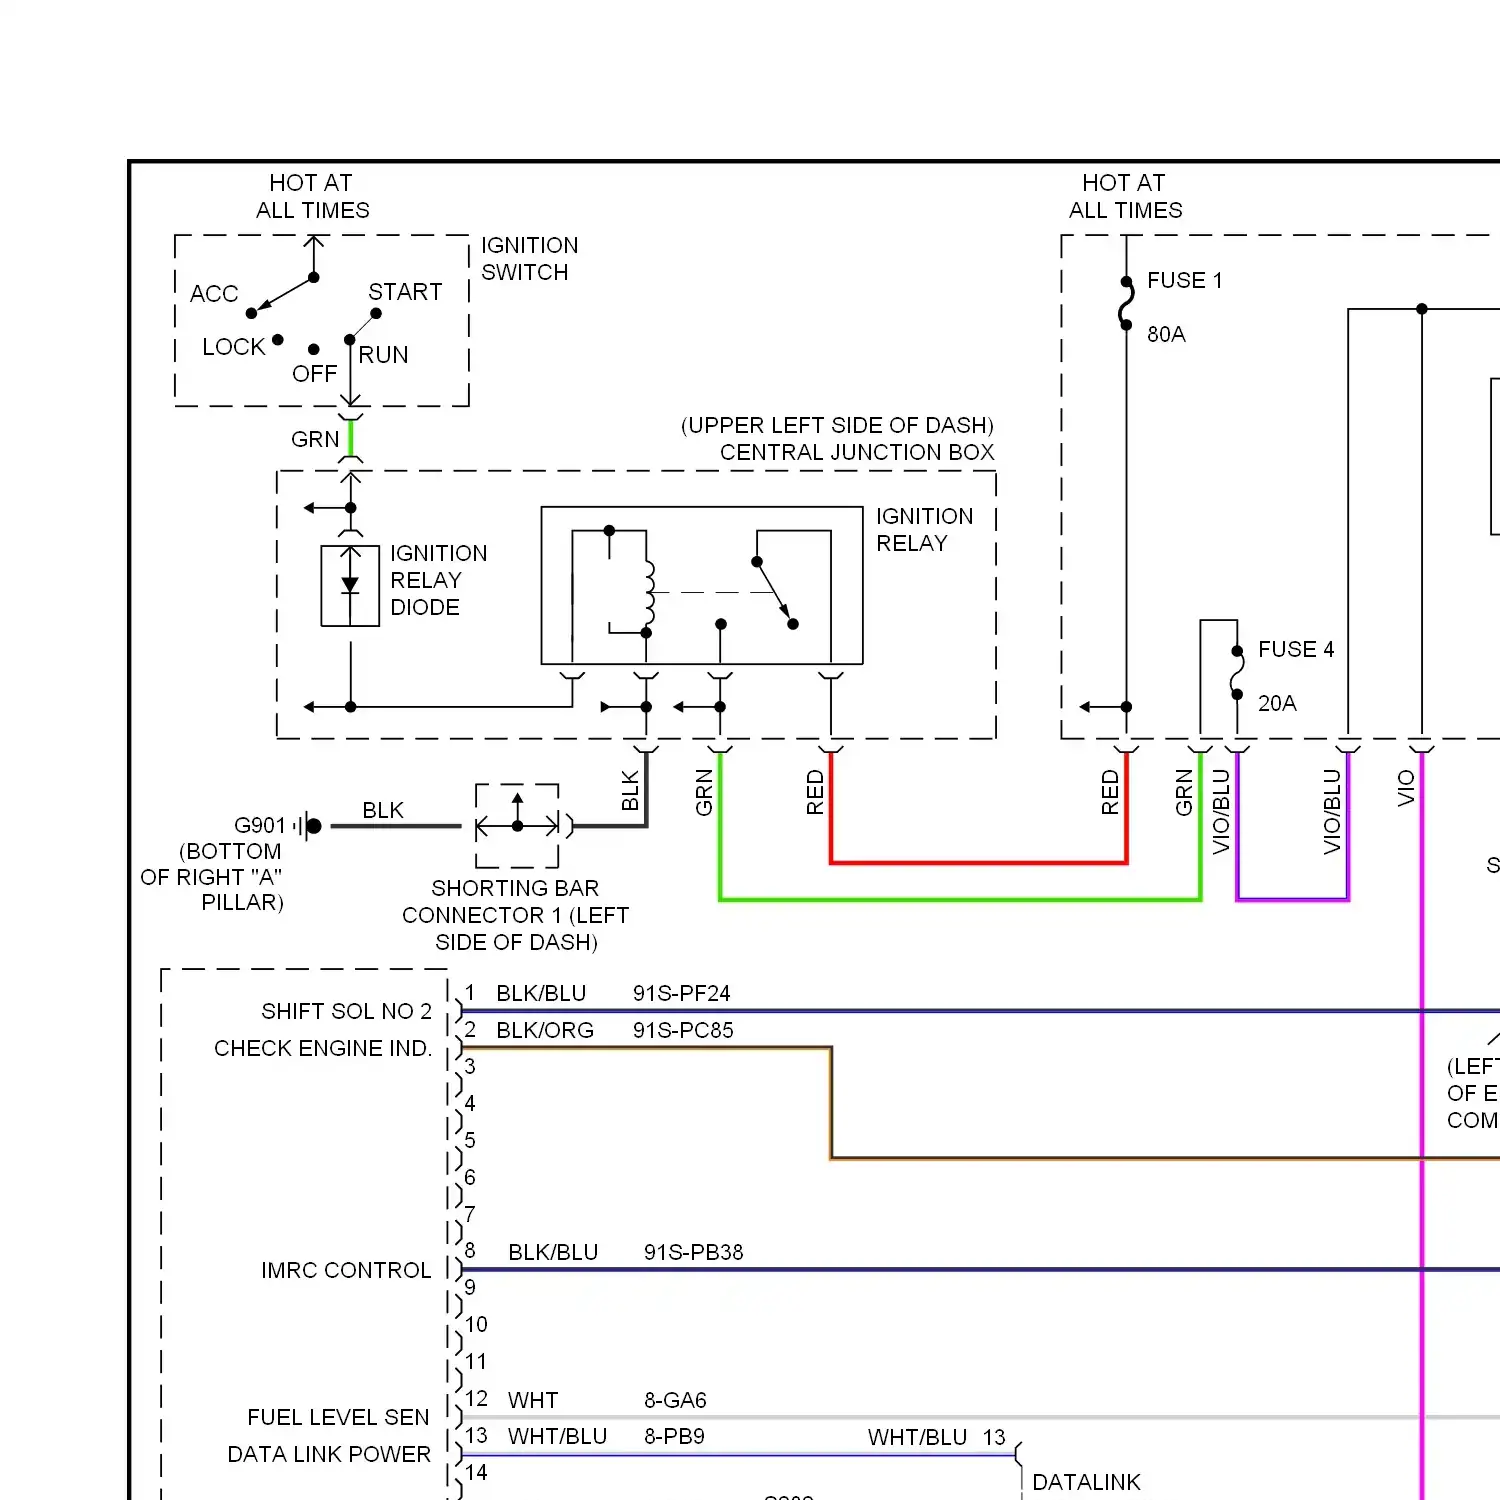The height and width of the screenshot is (1500, 1500).
Task: Click the GRN label below ignition switch
Action: [x=315, y=439]
